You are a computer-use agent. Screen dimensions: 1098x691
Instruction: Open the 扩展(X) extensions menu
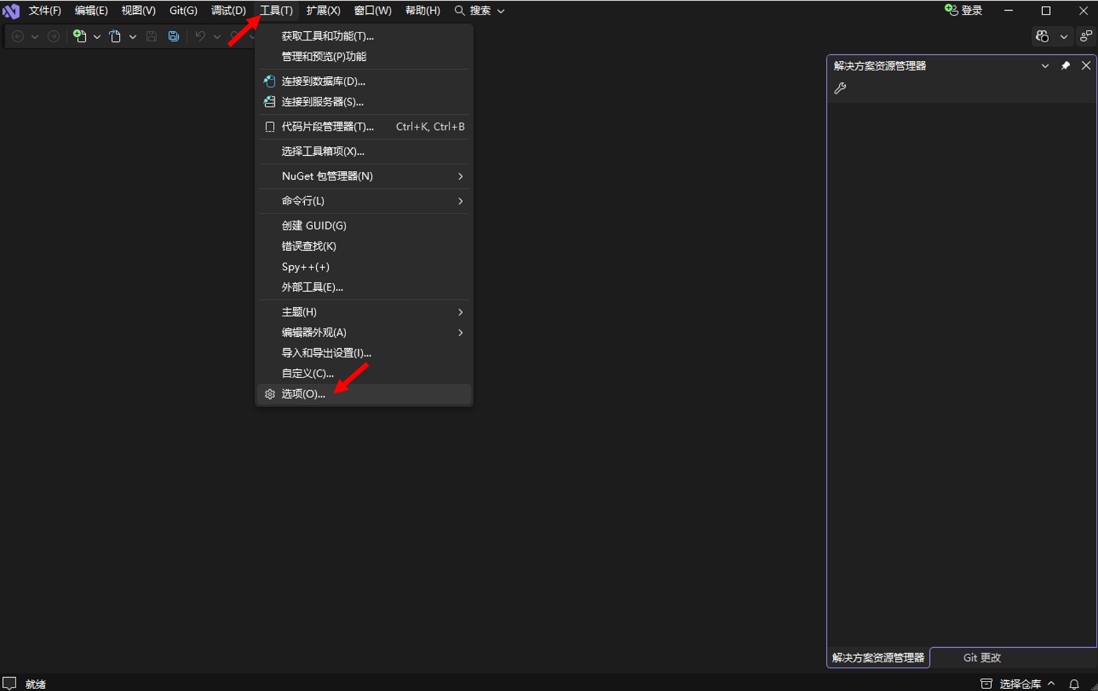(323, 11)
